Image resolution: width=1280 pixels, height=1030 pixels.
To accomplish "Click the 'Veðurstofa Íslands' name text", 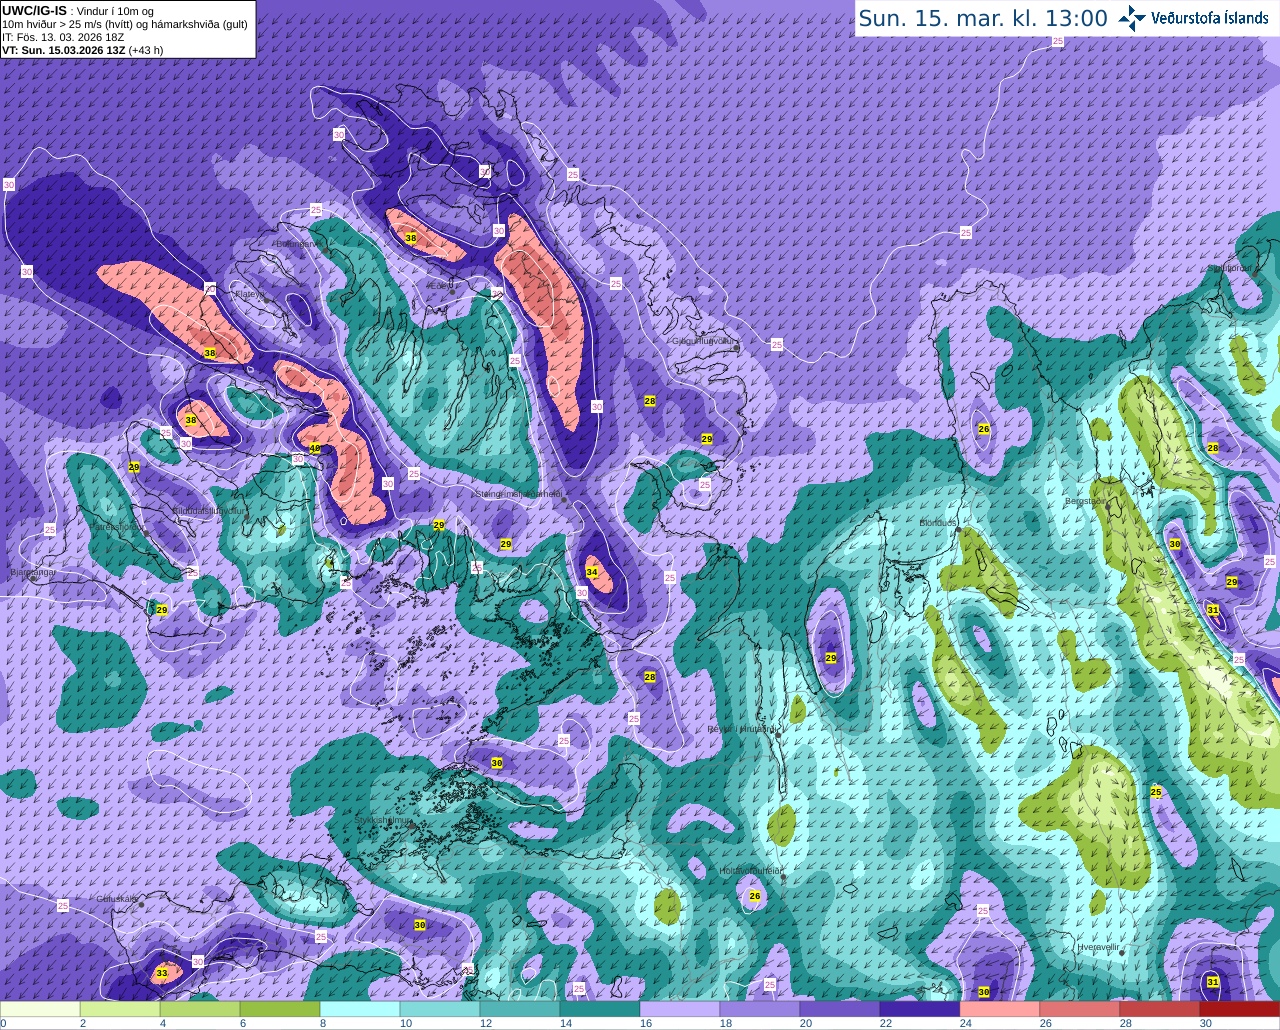I will coord(1209,18).
